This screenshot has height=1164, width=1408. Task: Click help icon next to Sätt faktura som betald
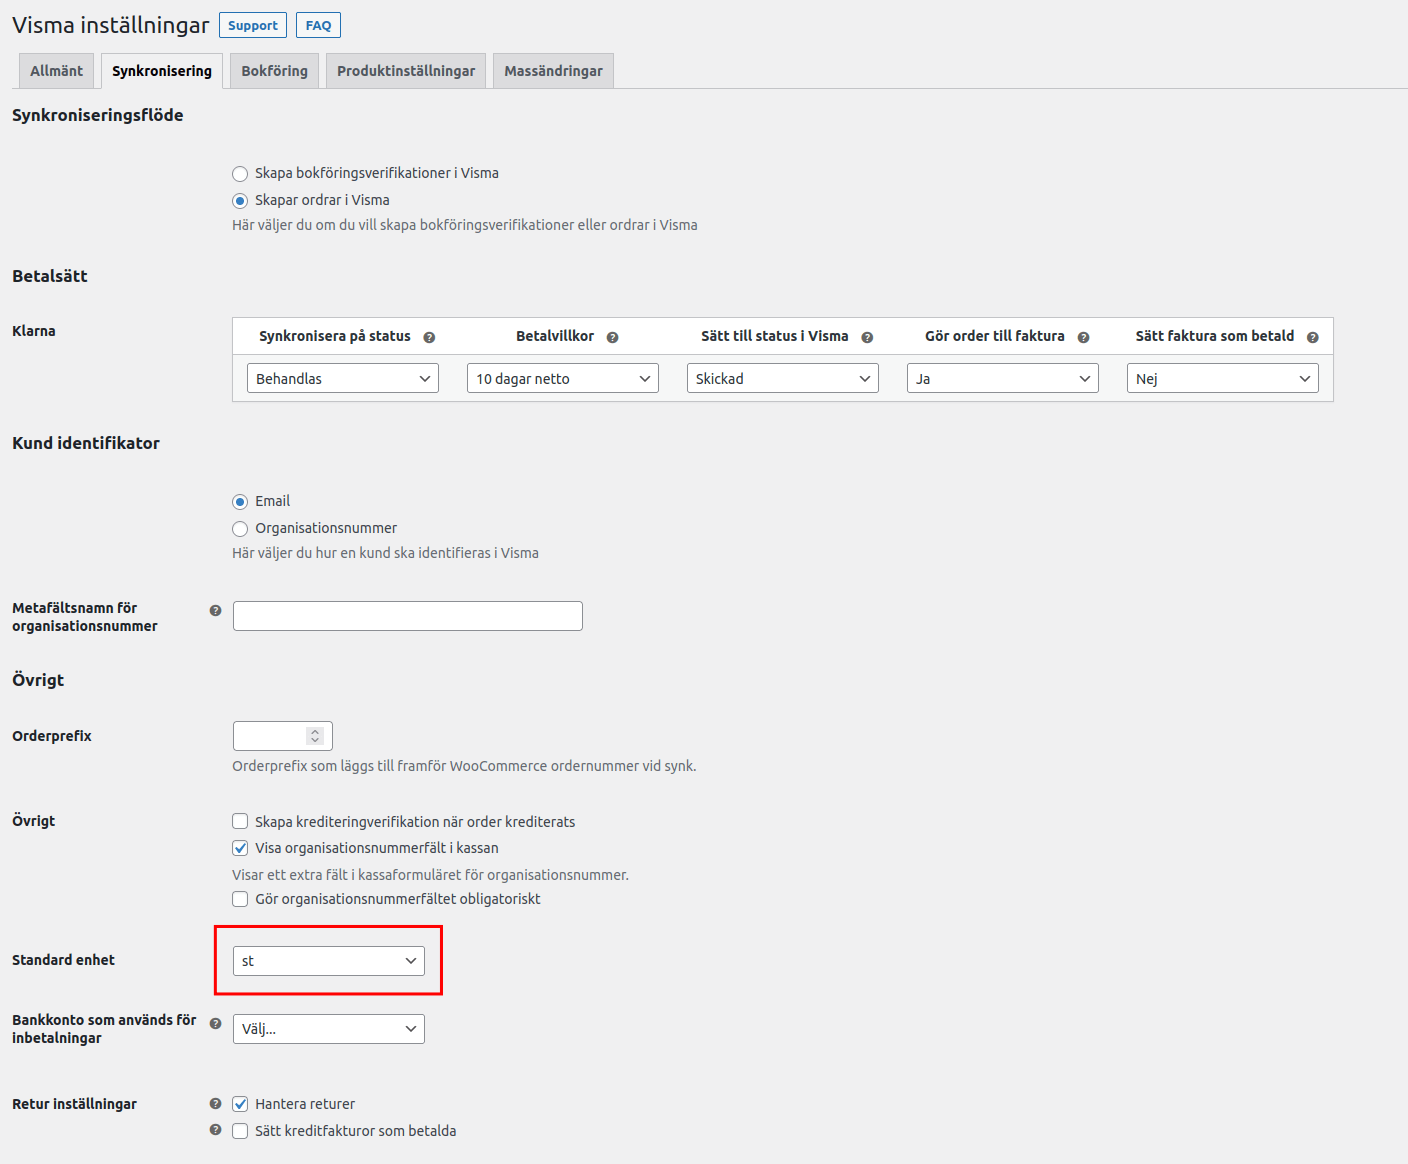point(1312,338)
